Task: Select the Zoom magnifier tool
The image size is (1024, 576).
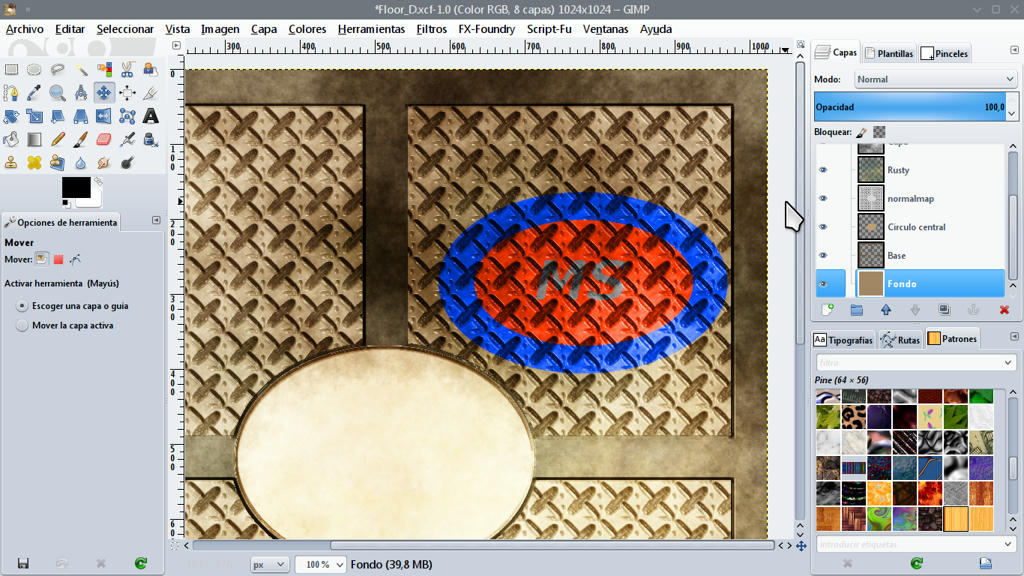Action: [57, 93]
